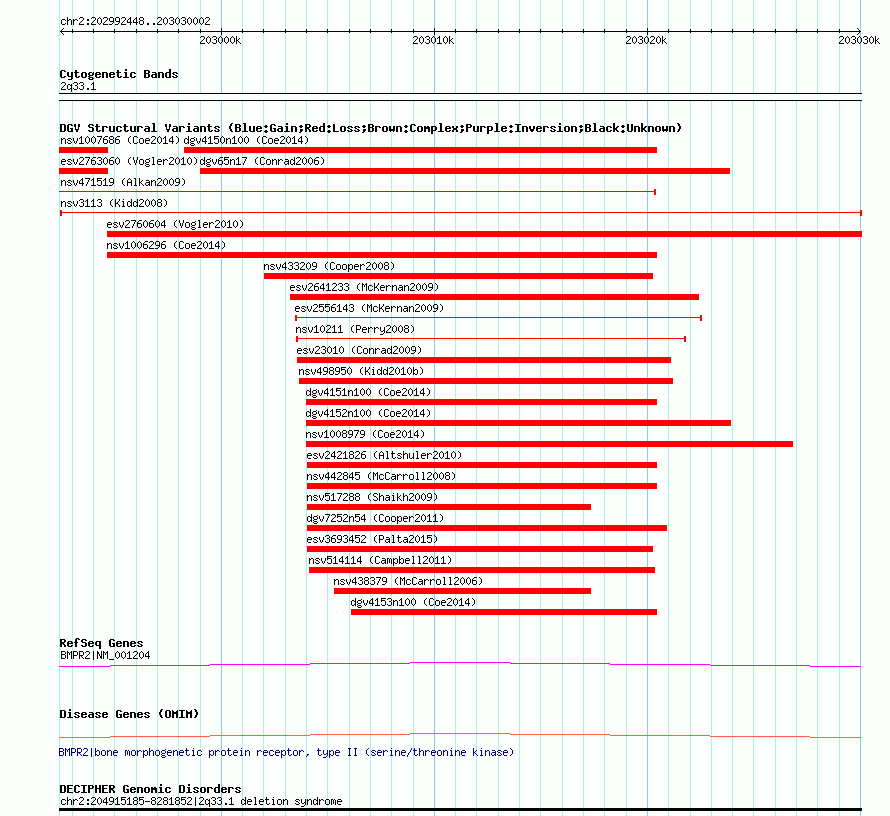Click the 203020k ruler tick label
This screenshot has height=816, width=890.
pyautogui.click(x=646, y=40)
